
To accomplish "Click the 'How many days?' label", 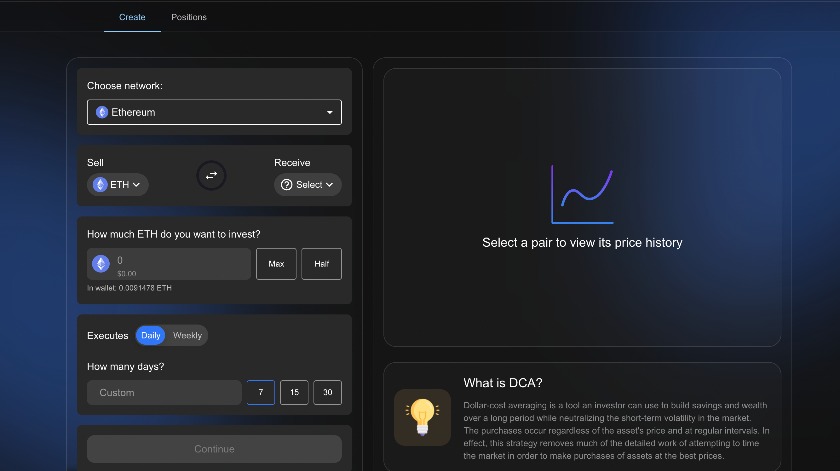I will pos(125,367).
